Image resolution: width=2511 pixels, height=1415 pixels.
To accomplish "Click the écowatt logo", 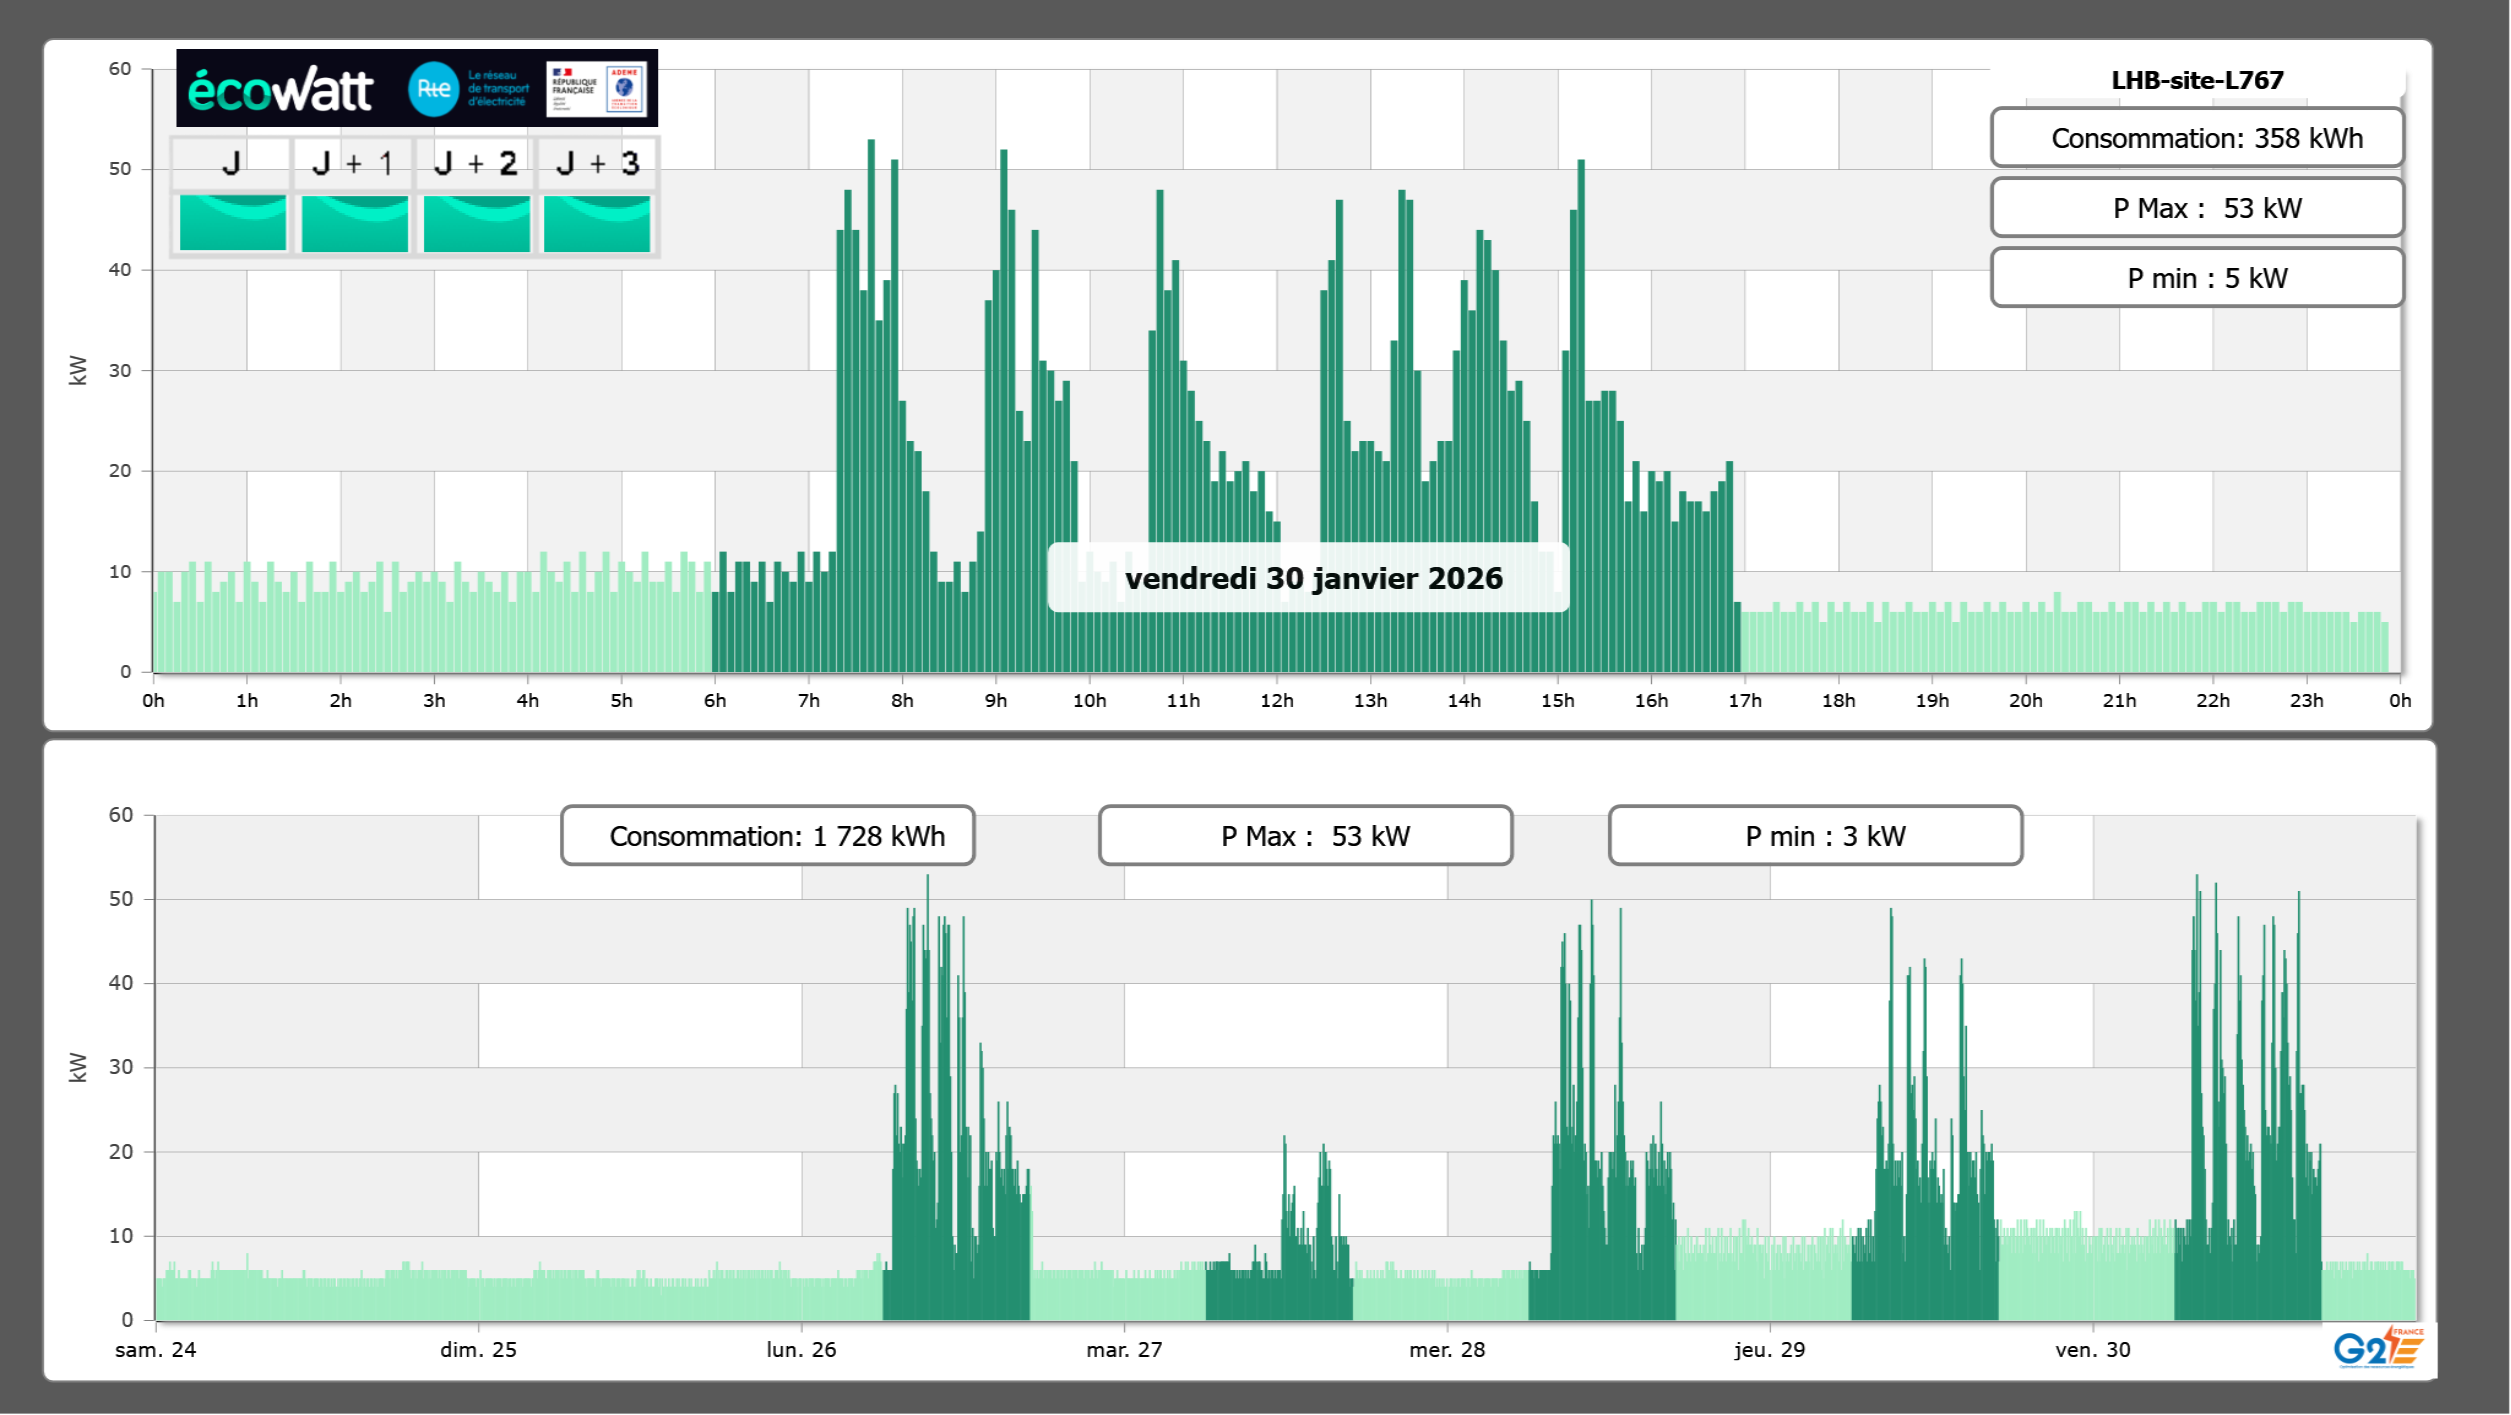I will (x=281, y=90).
